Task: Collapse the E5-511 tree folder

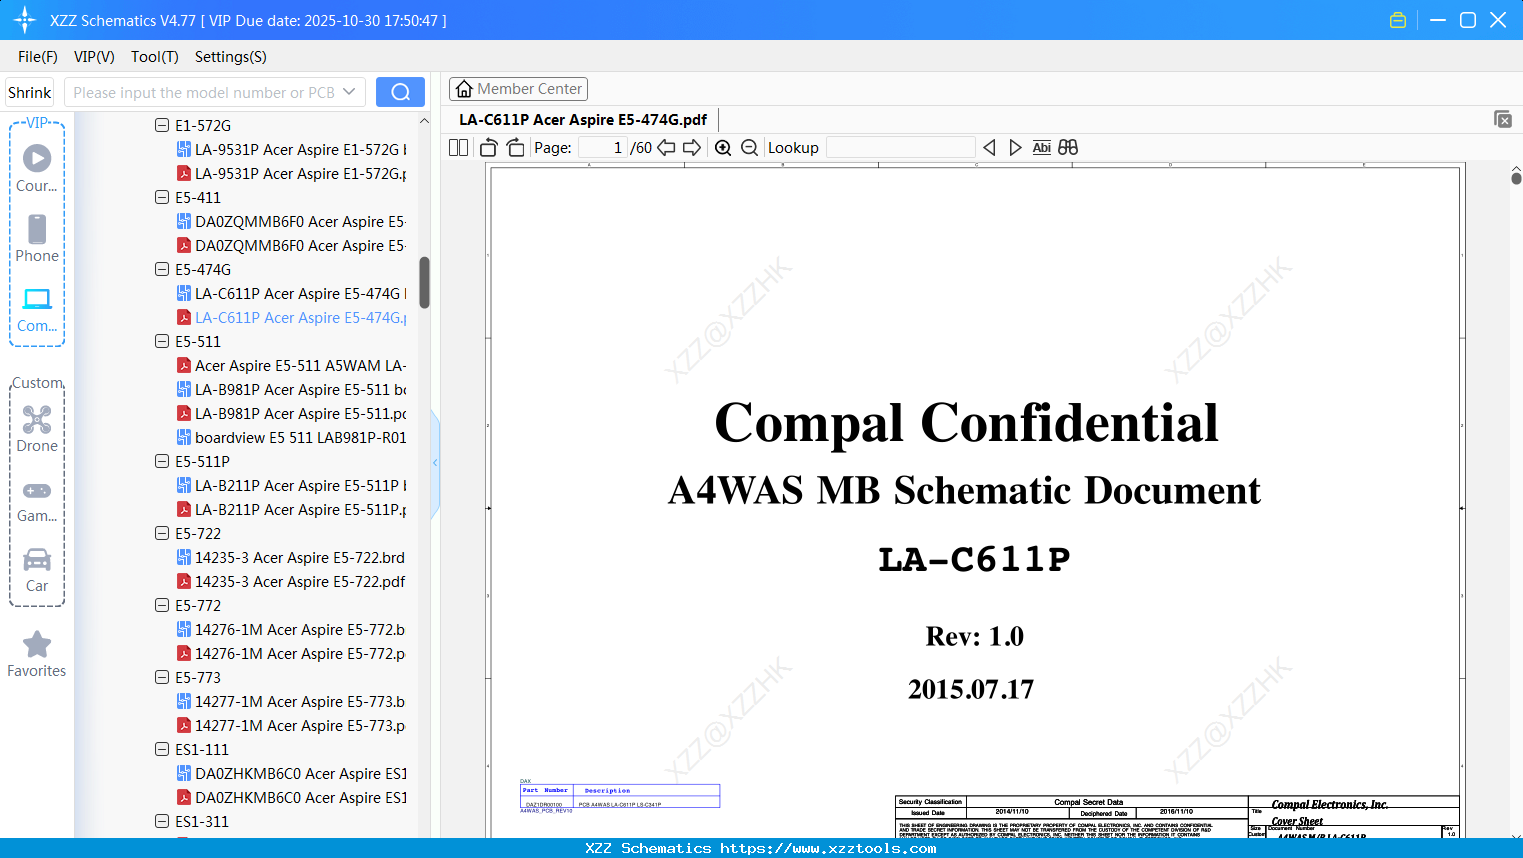Action: [x=162, y=341]
